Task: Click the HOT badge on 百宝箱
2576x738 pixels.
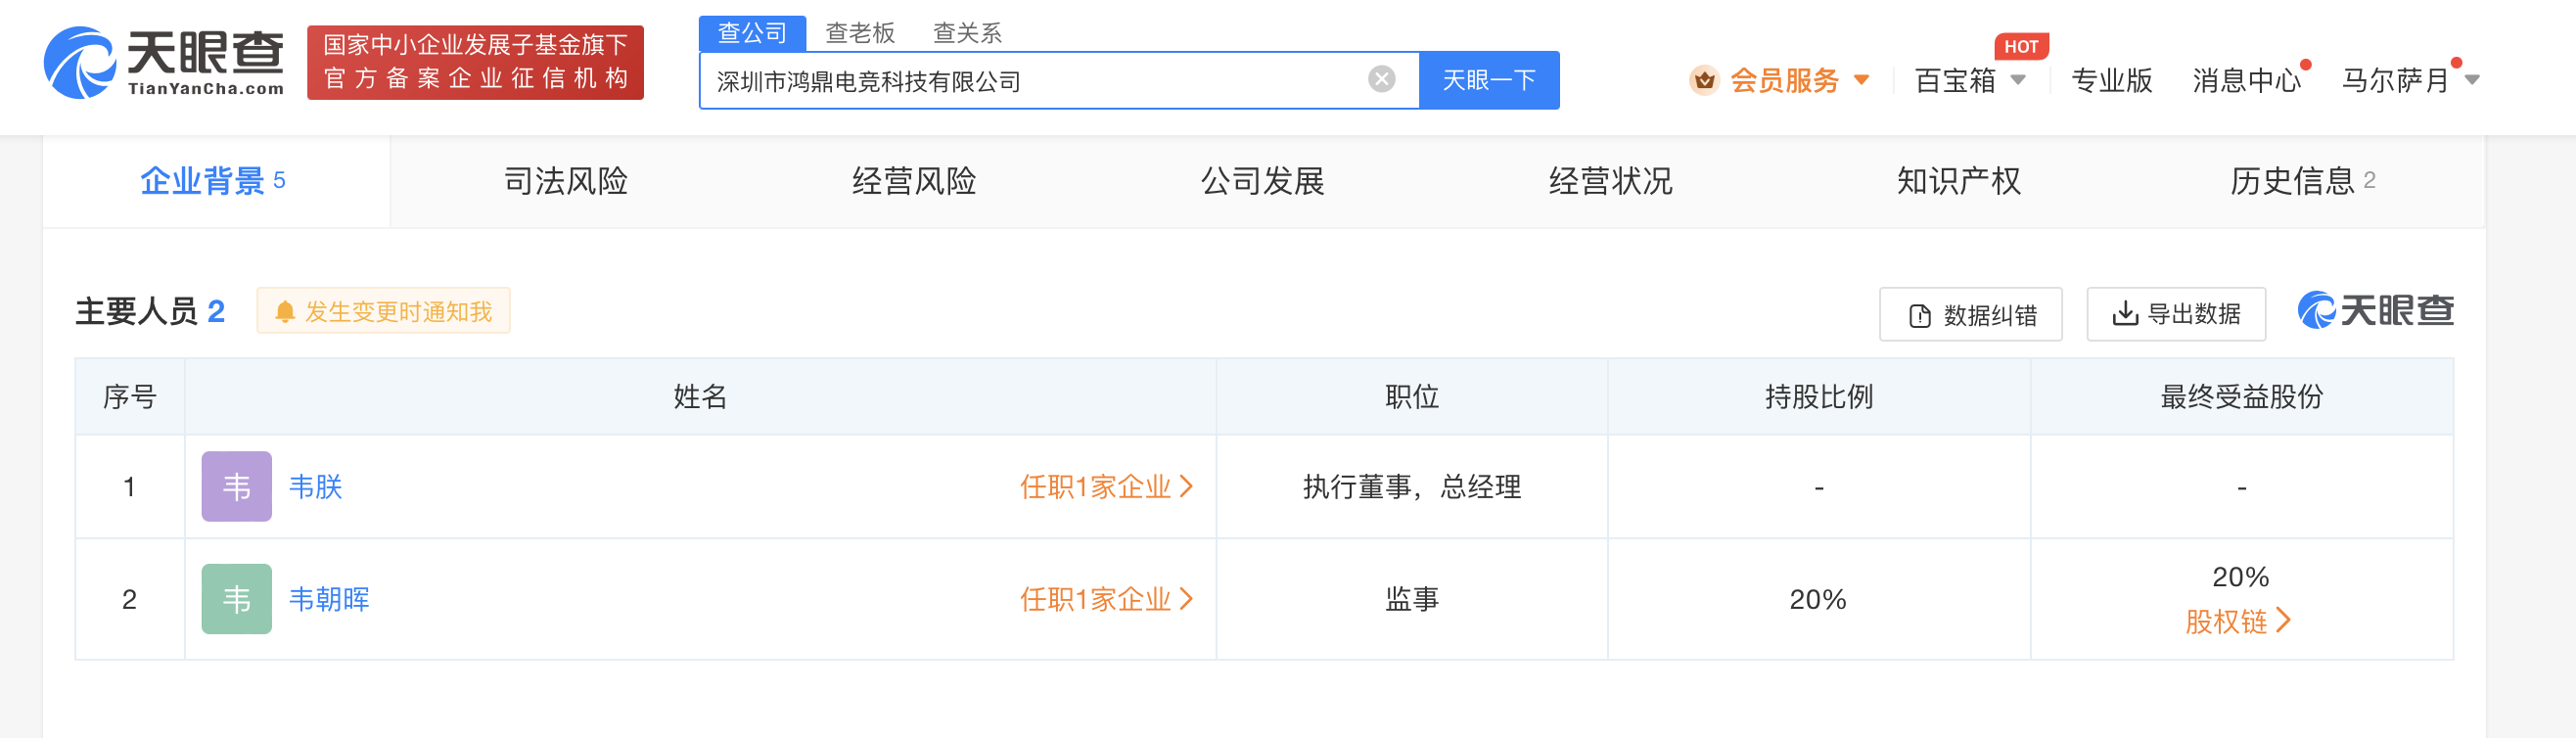Action: pos(2020,46)
